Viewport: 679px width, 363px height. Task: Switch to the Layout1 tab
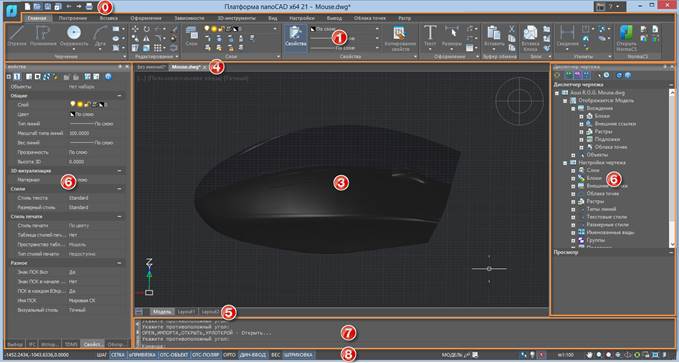click(x=187, y=312)
